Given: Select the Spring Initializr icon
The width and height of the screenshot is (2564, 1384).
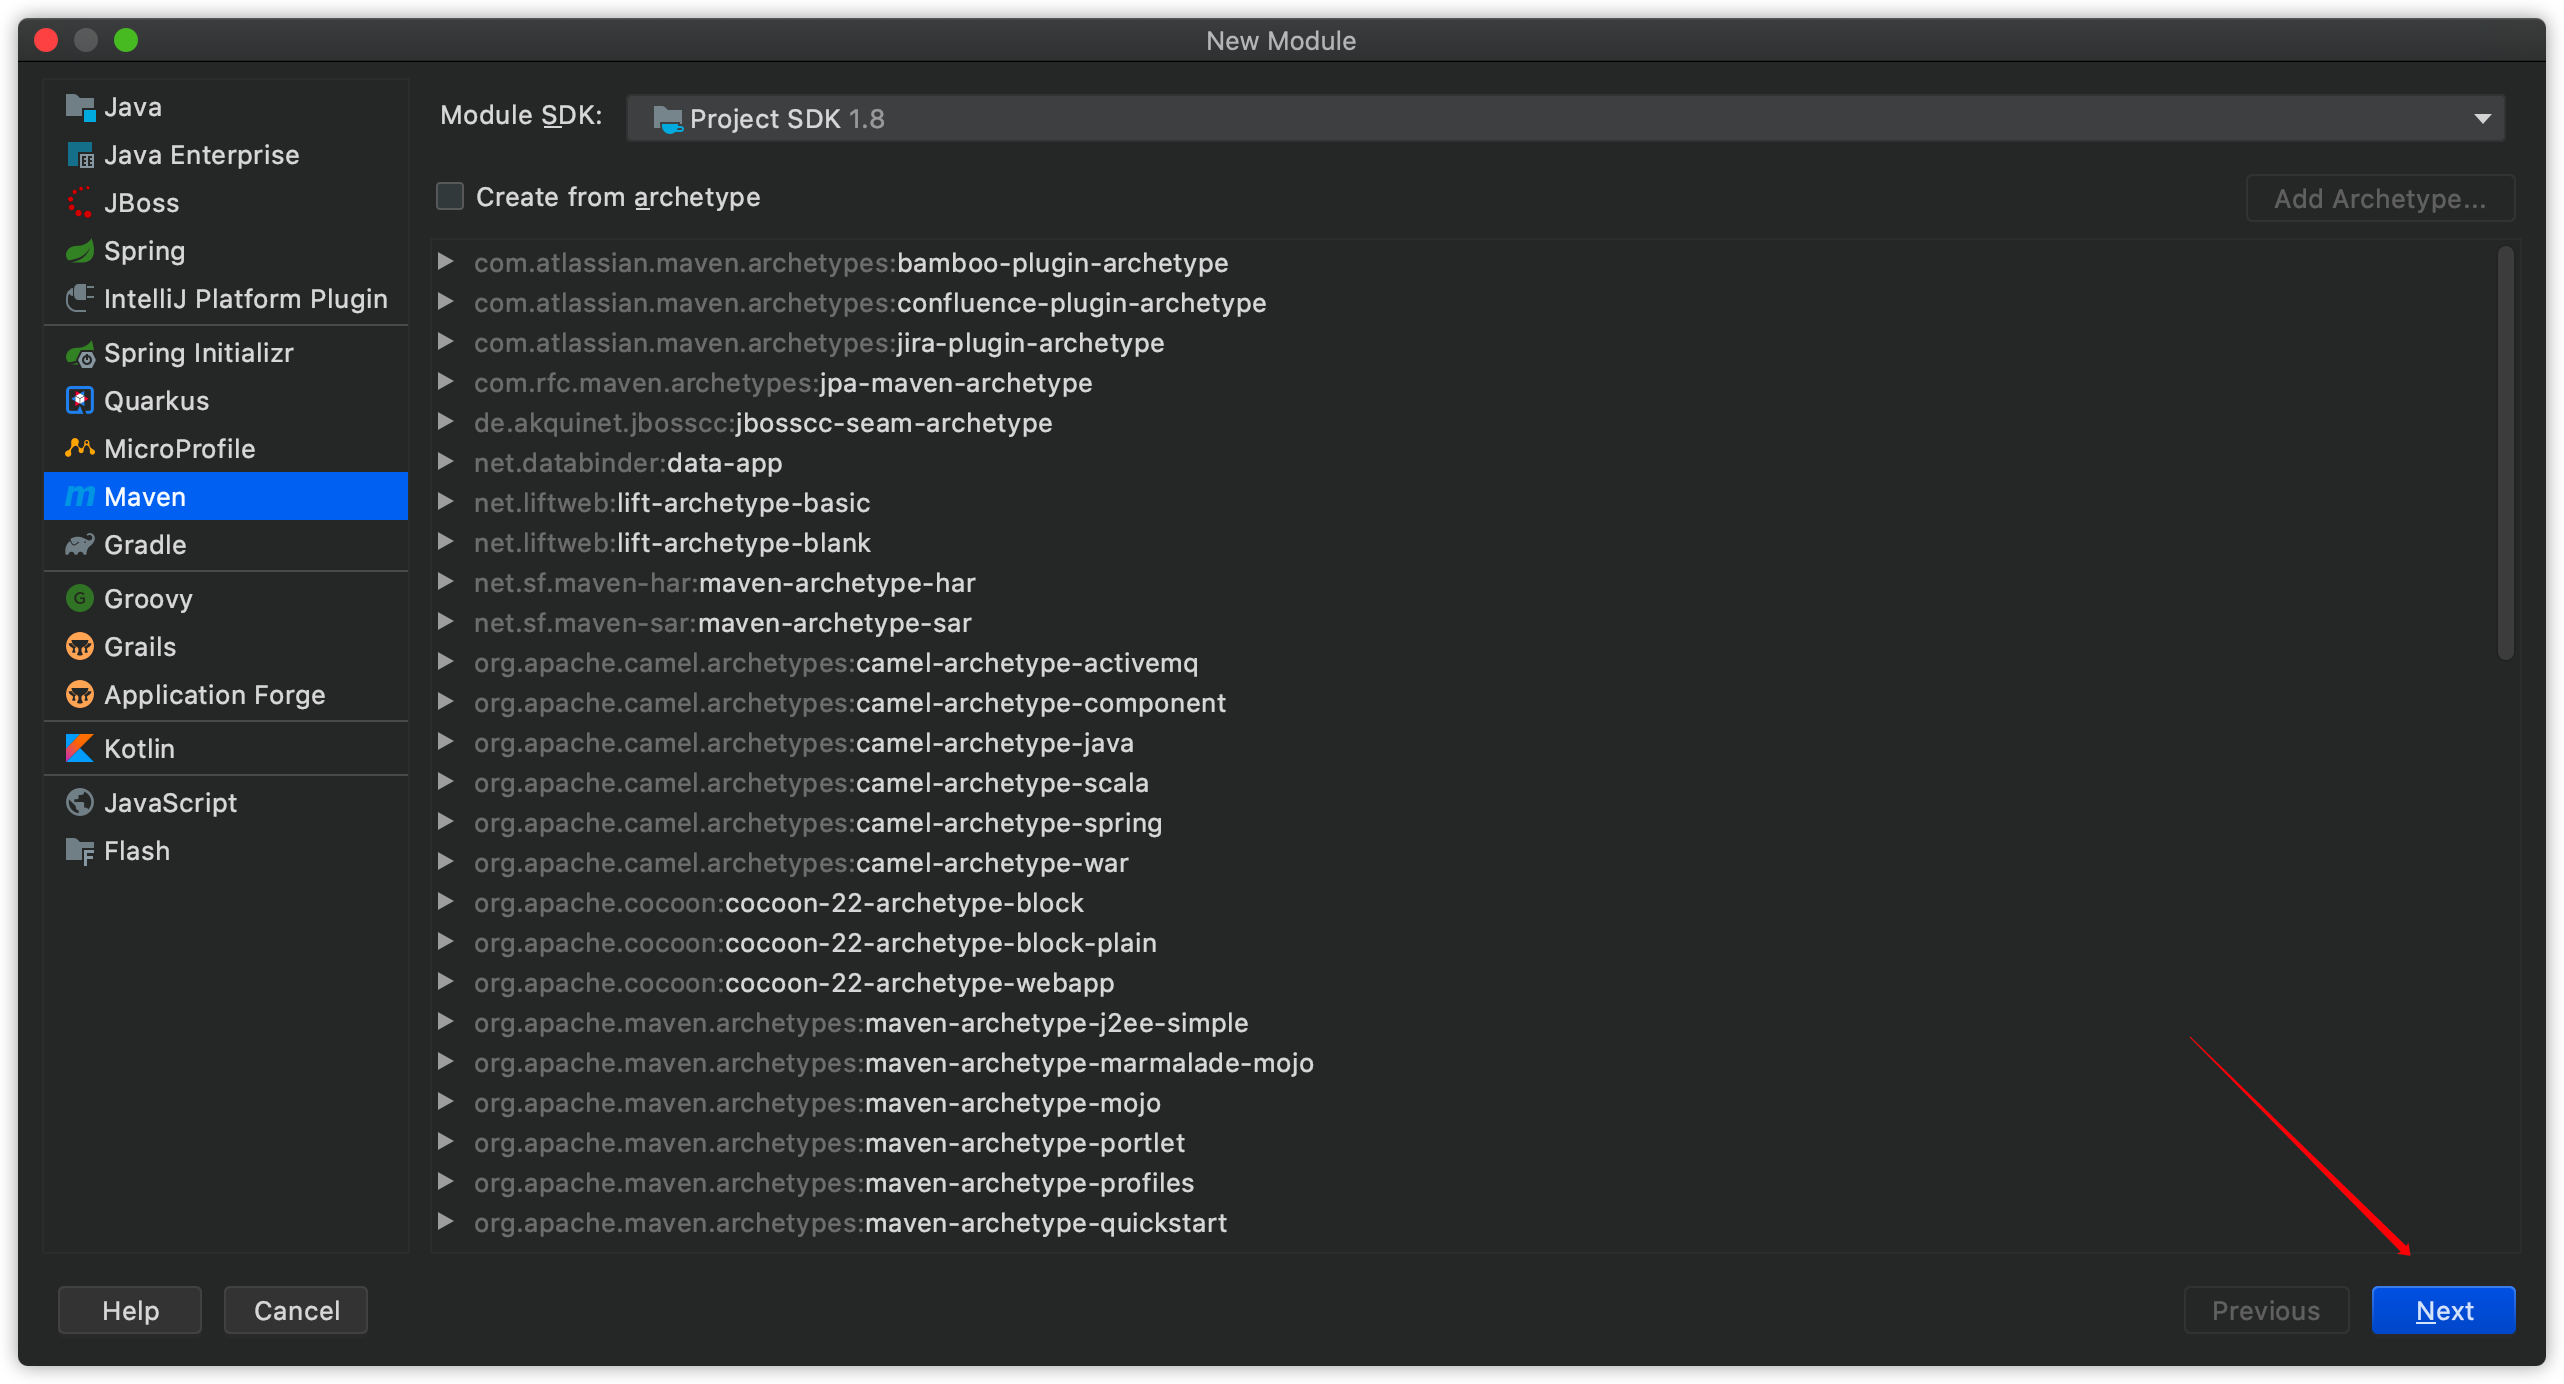Looking at the screenshot, I should 80,353.
